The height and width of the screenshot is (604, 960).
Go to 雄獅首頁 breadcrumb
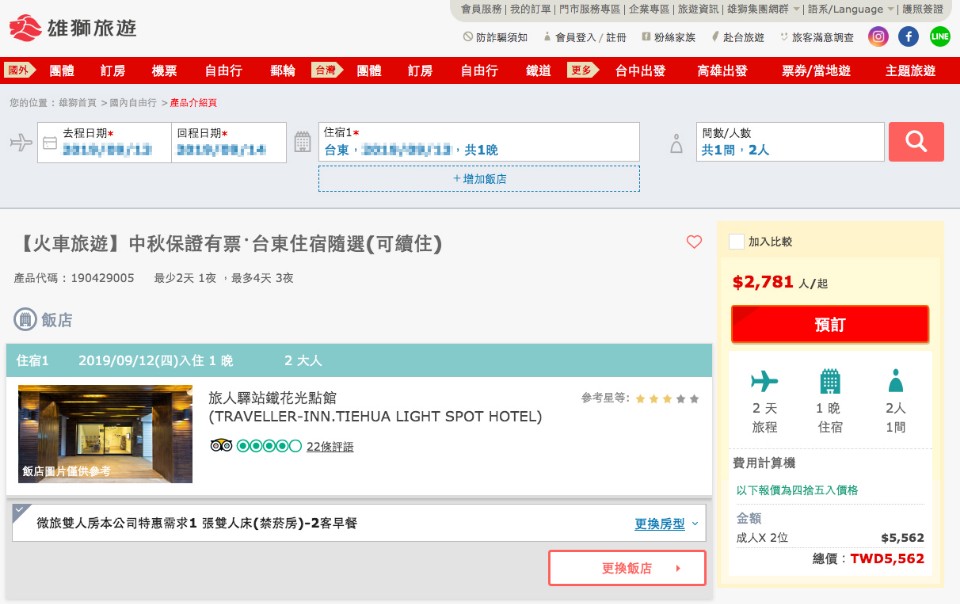78,103
